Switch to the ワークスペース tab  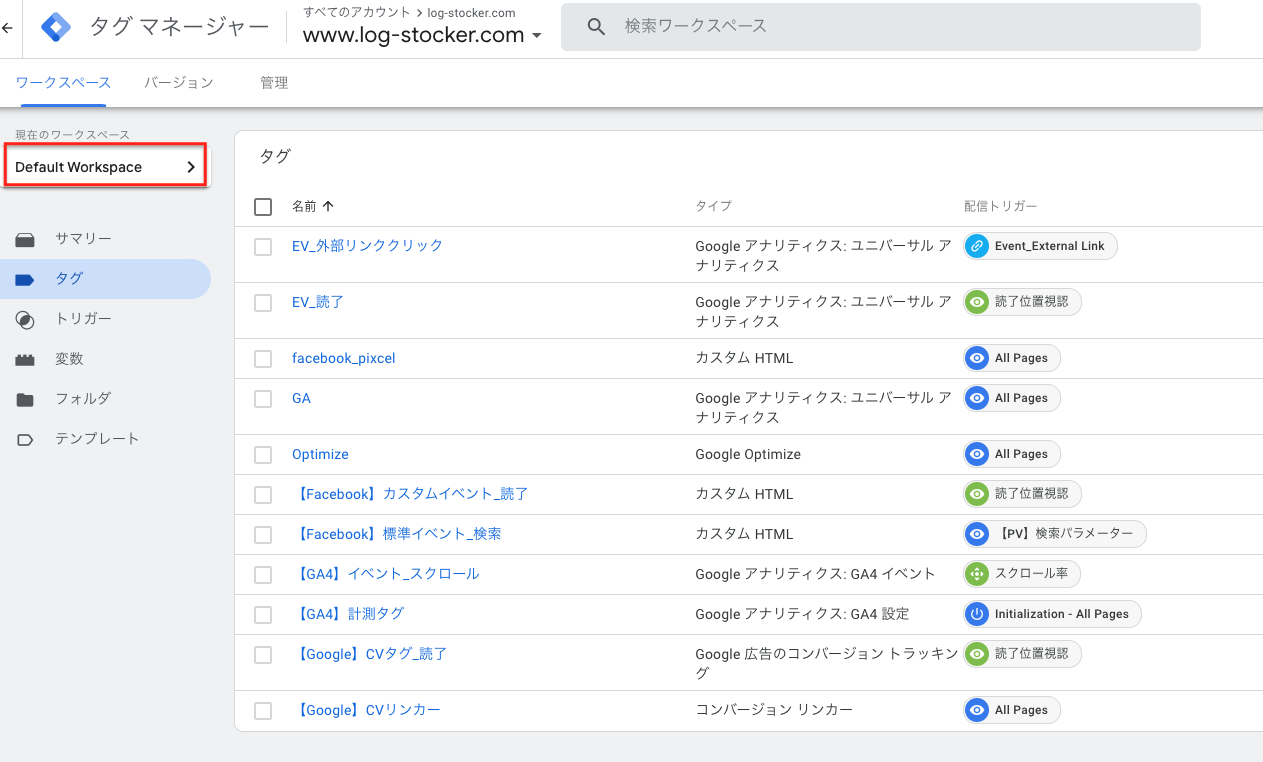pyautogui.click(x=63, y=83)
